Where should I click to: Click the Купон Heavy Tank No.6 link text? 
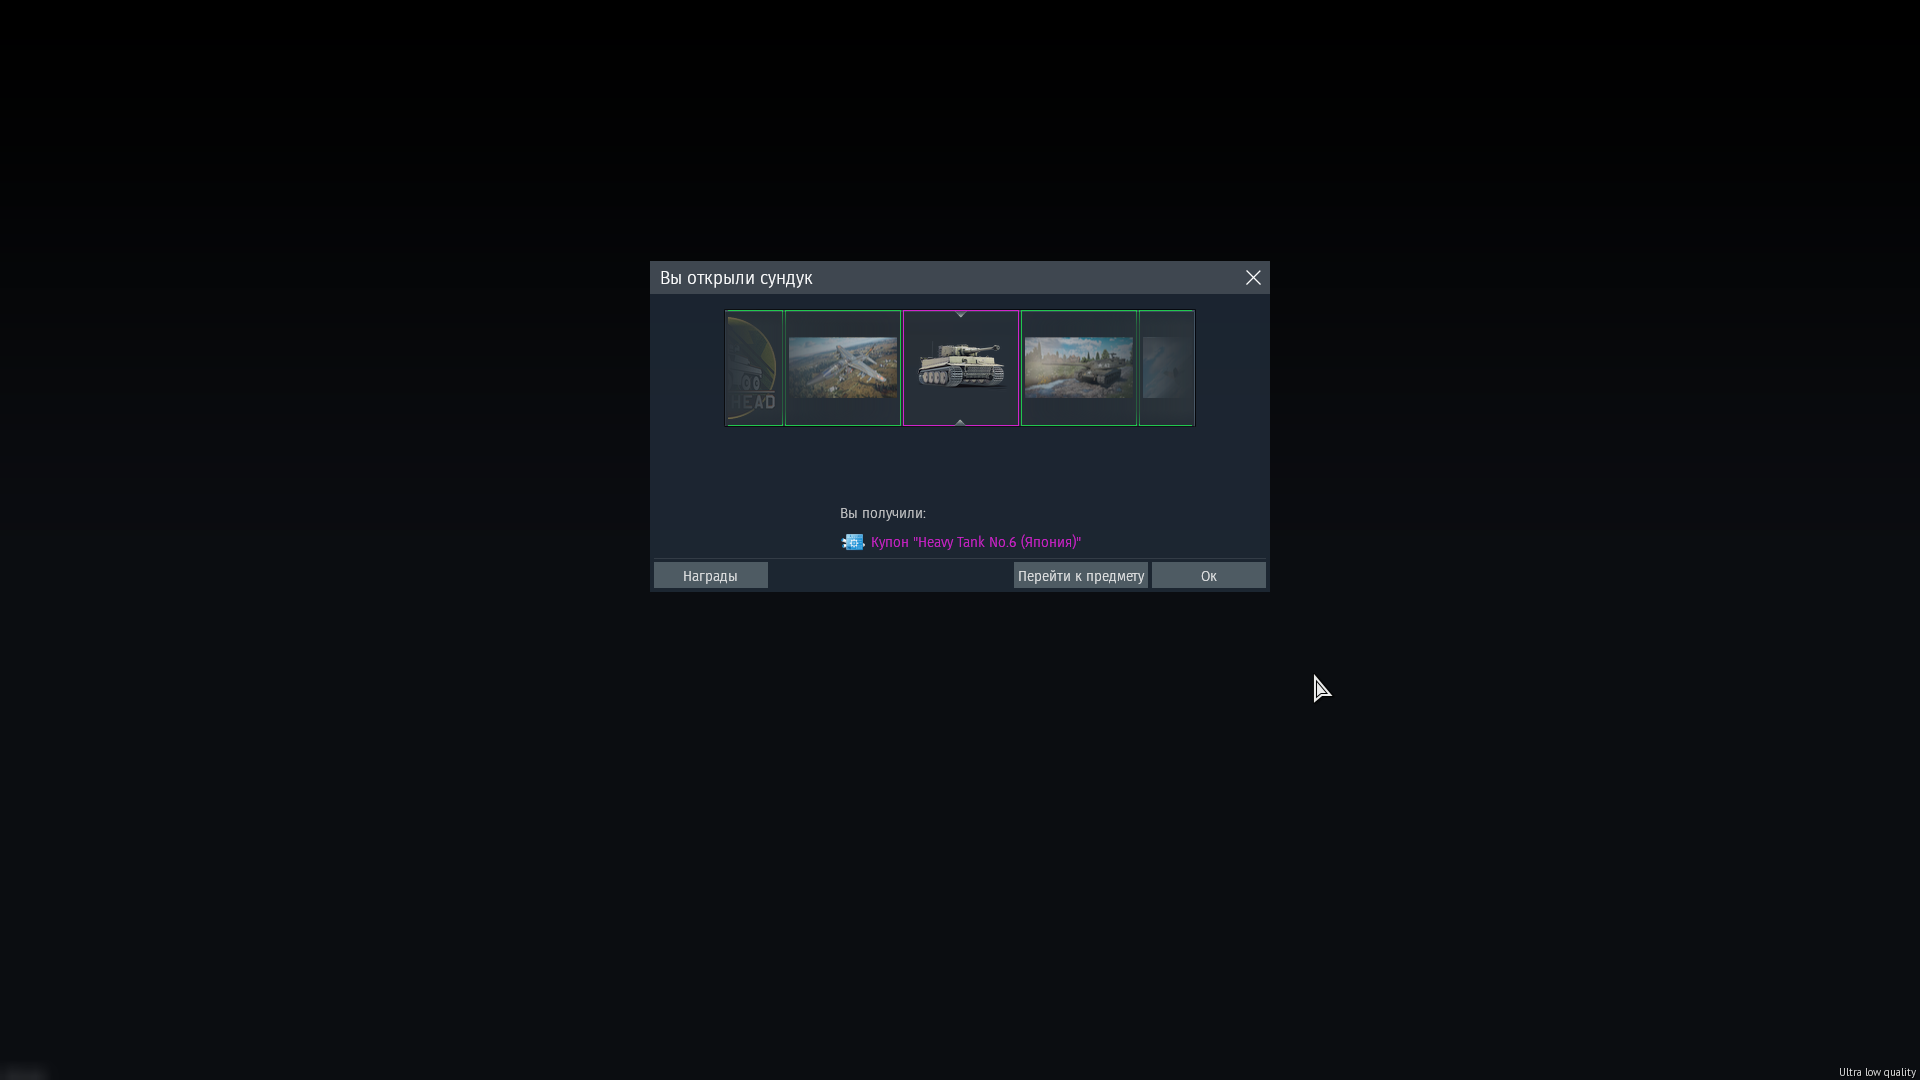976,542
